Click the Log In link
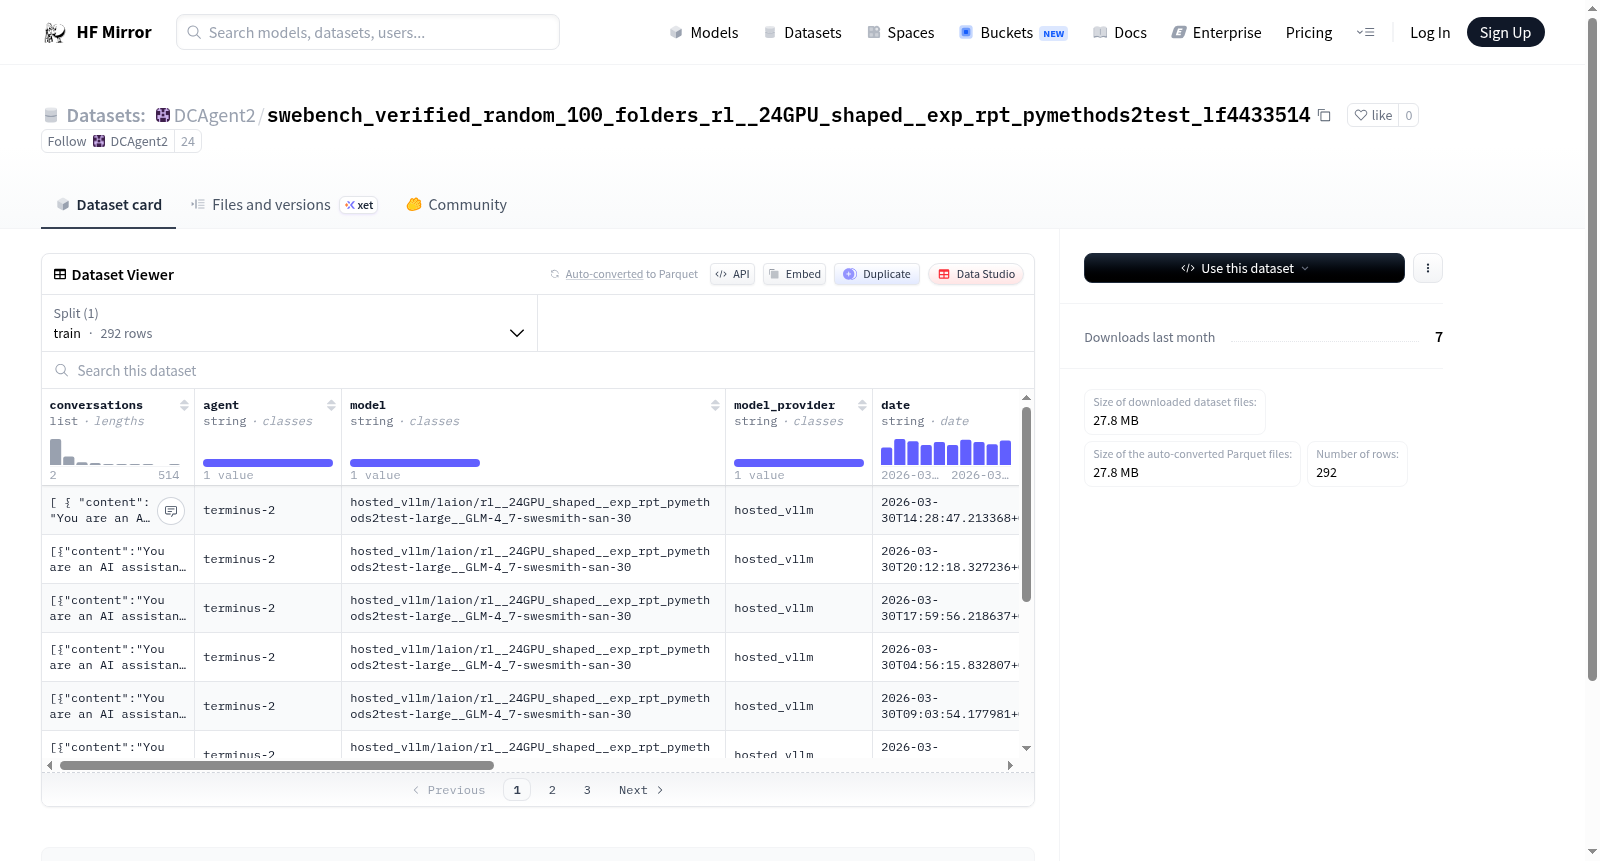The image size is (1600, 861). tap(1430, 33)
